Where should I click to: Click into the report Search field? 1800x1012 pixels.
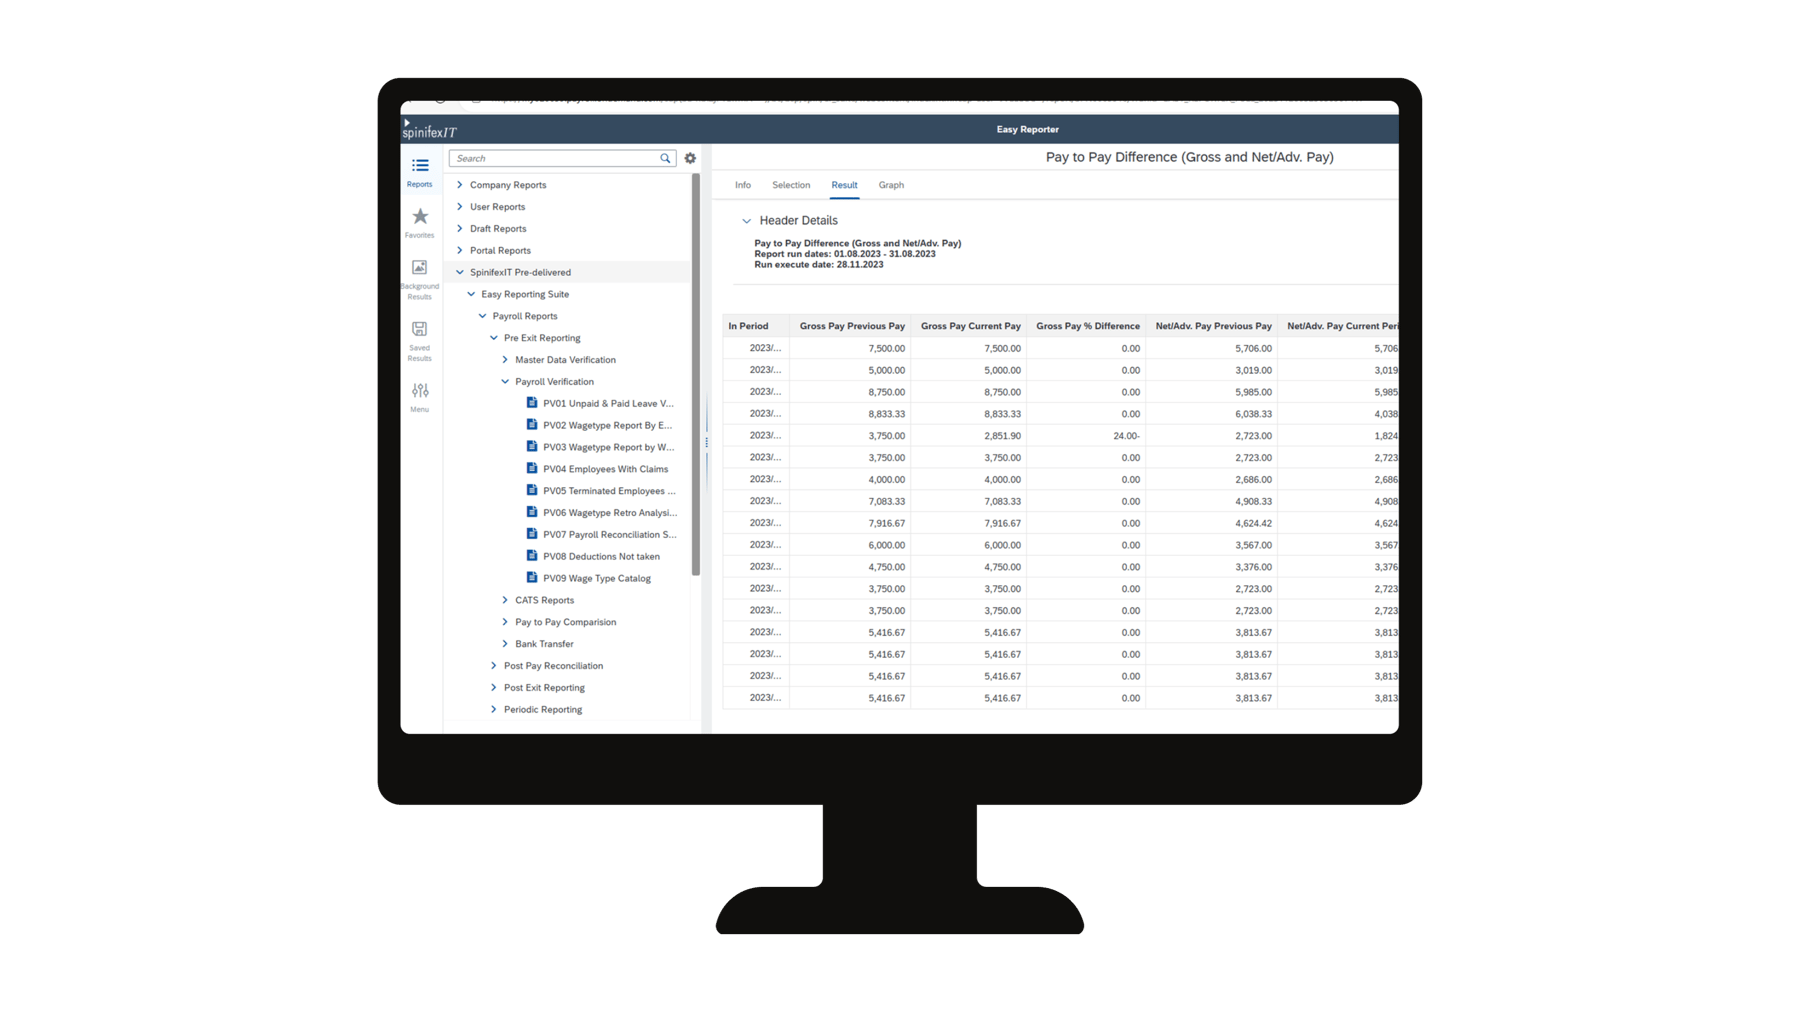(555, 159)
